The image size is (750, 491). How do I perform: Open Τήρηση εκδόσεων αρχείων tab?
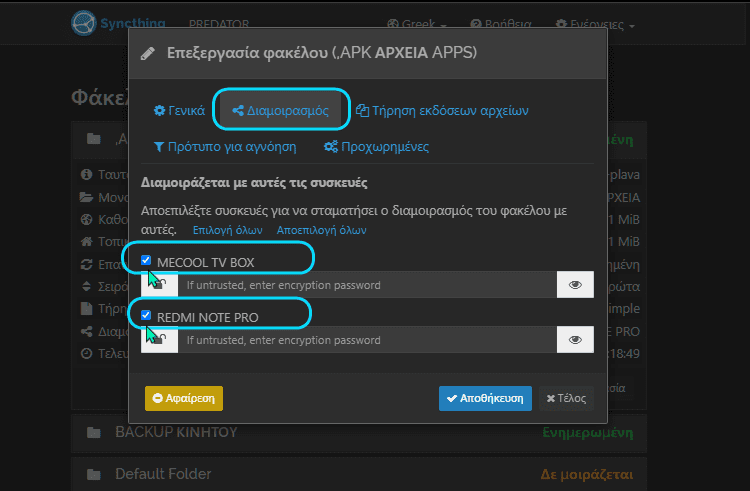click(442, 110)
